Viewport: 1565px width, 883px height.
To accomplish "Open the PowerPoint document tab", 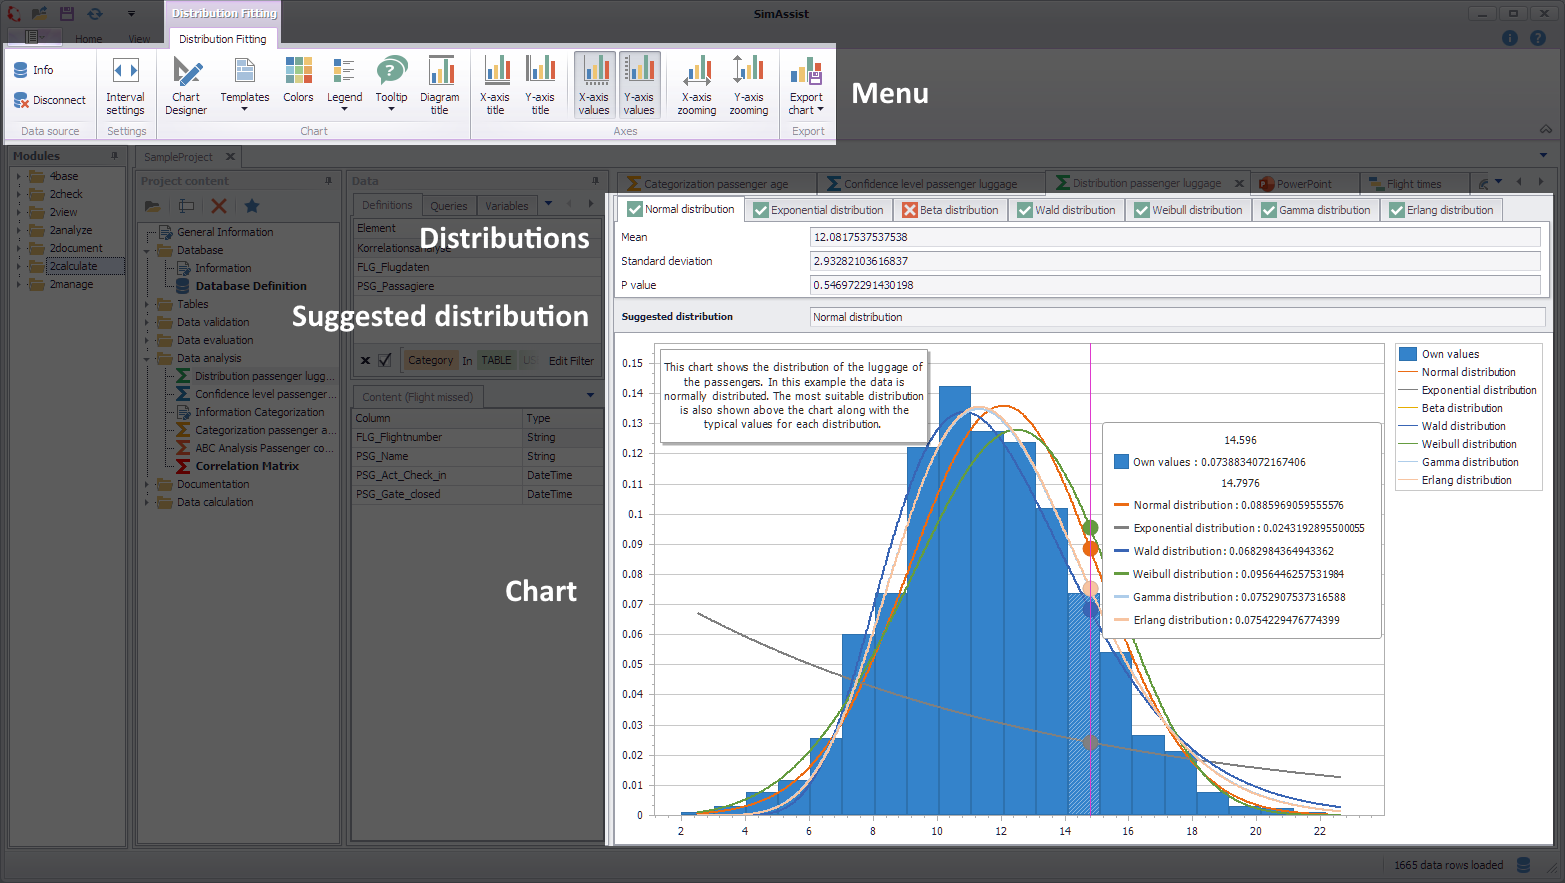I will 1304,184.
